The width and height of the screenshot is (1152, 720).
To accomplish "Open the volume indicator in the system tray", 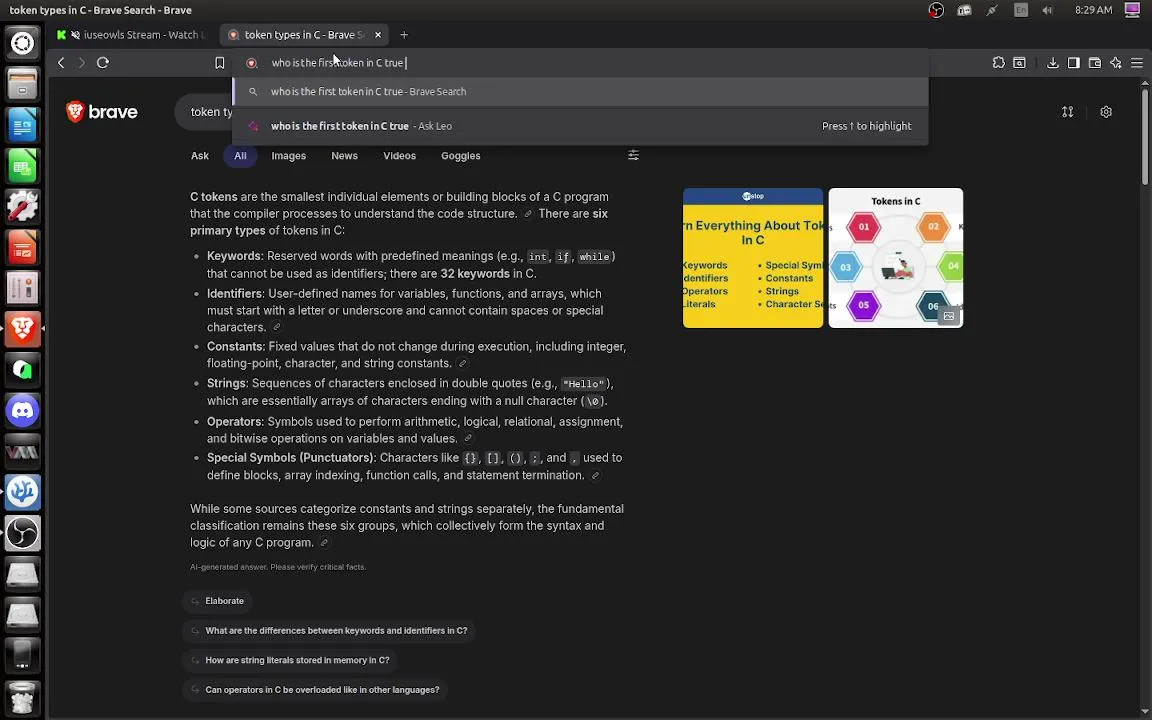I will [x=1048, y=10].
